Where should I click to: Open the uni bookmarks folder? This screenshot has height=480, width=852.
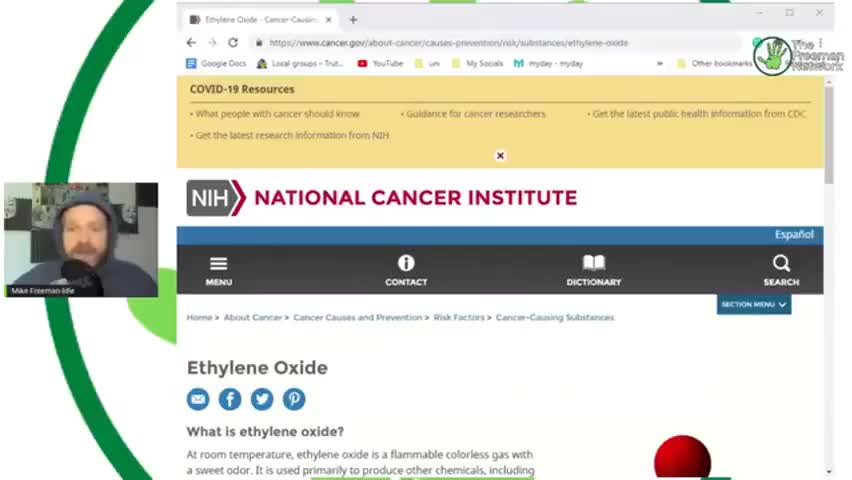point(427,64)
